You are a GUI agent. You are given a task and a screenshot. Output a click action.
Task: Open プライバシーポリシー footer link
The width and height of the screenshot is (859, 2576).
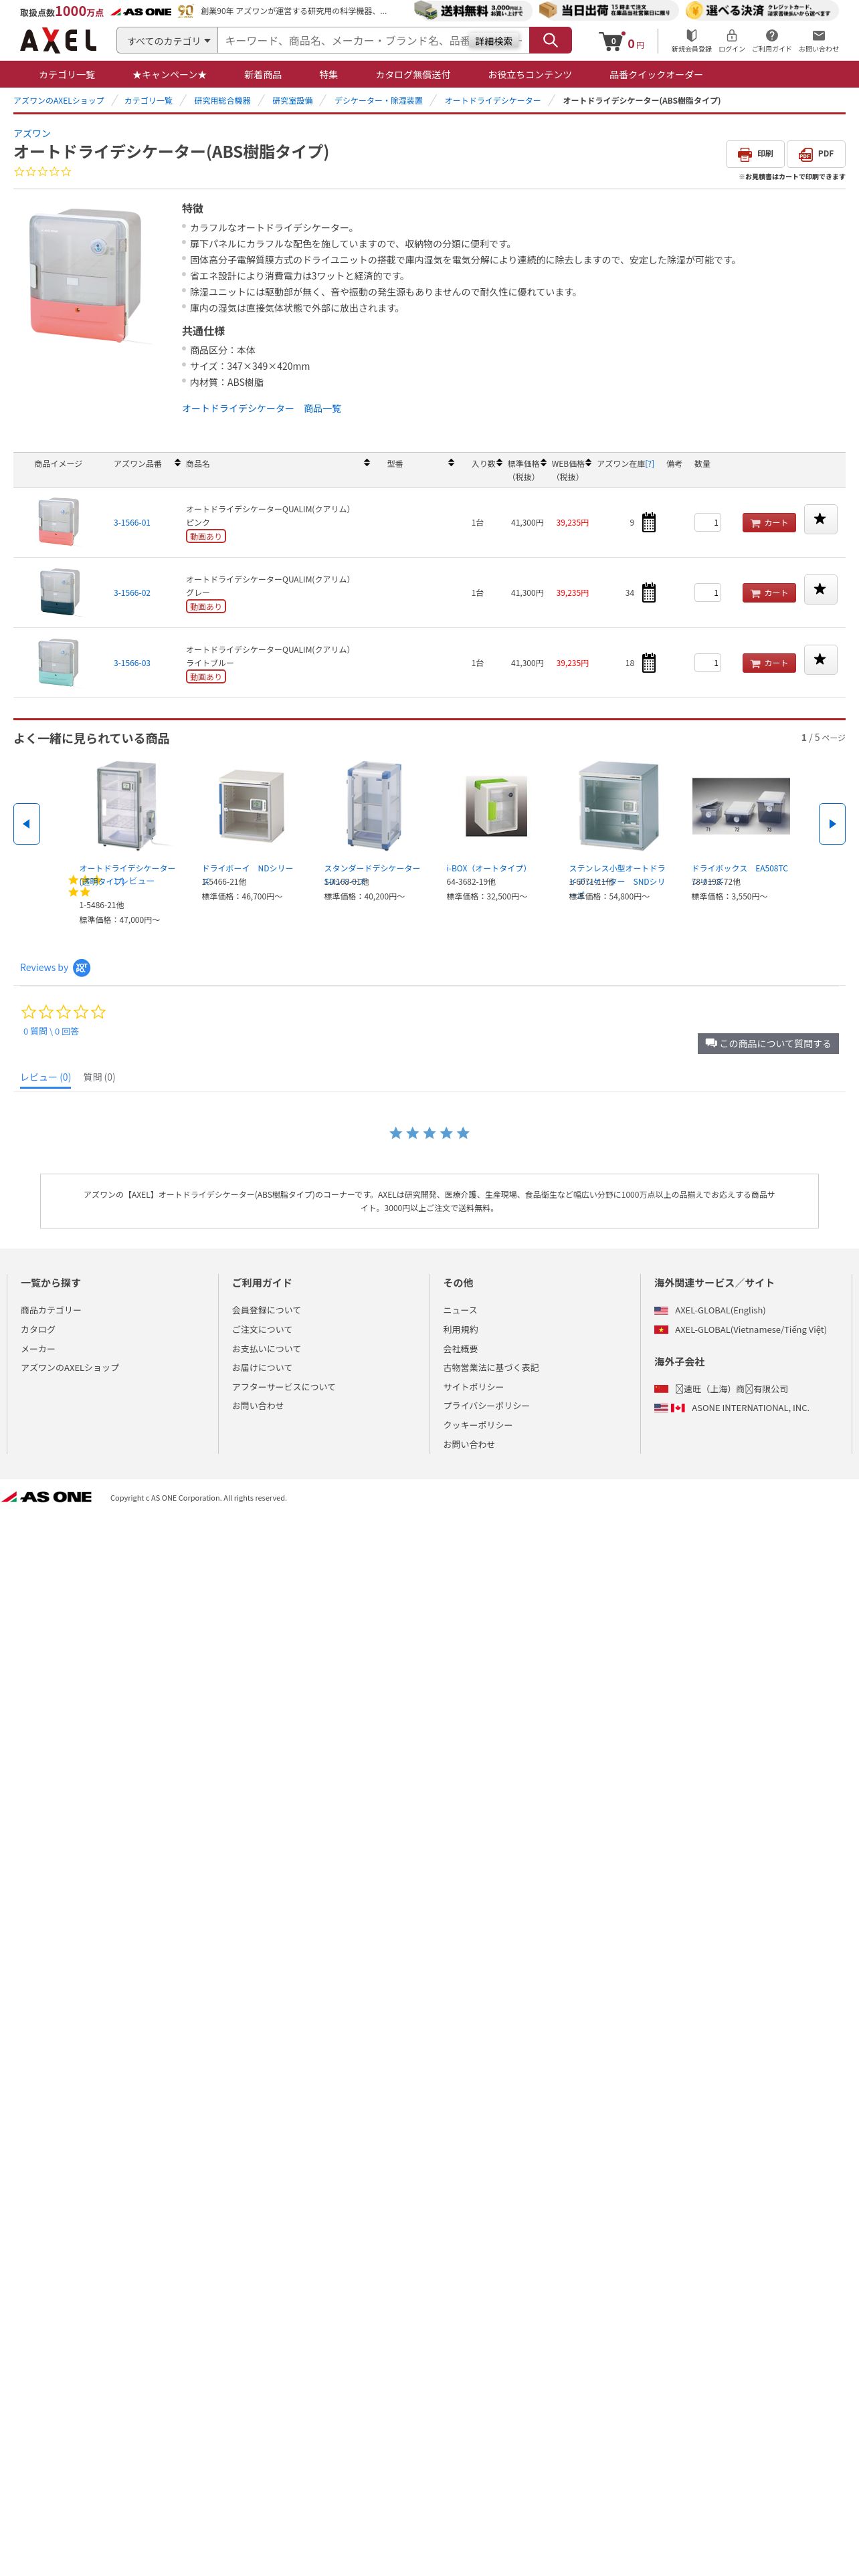[x=487, y=1406]
